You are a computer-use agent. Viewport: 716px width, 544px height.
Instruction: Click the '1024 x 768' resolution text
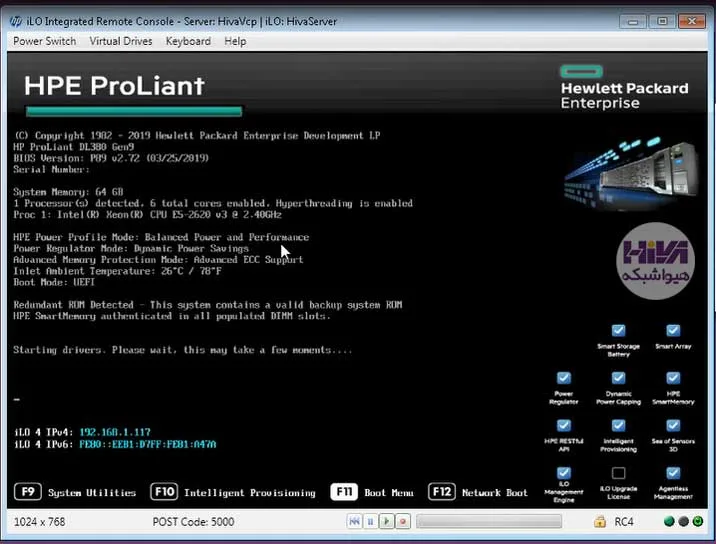40,522
